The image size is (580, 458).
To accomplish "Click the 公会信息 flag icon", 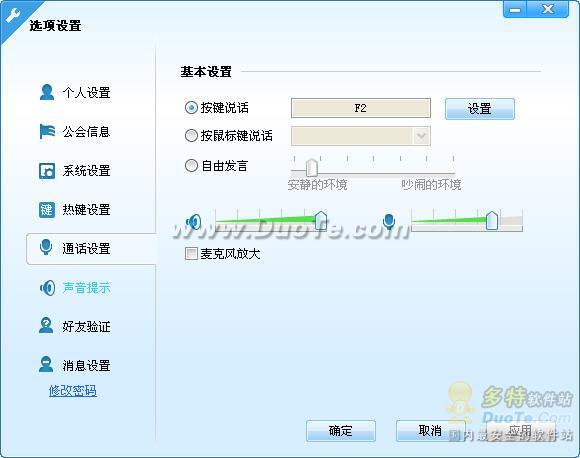I will [47, 131].
